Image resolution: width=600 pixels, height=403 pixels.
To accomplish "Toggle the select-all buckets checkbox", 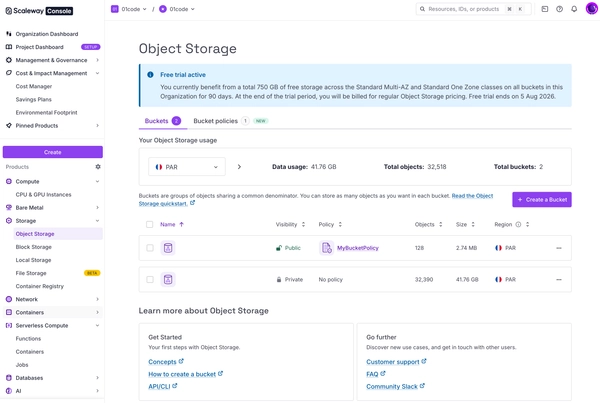I will coord(150,224).
